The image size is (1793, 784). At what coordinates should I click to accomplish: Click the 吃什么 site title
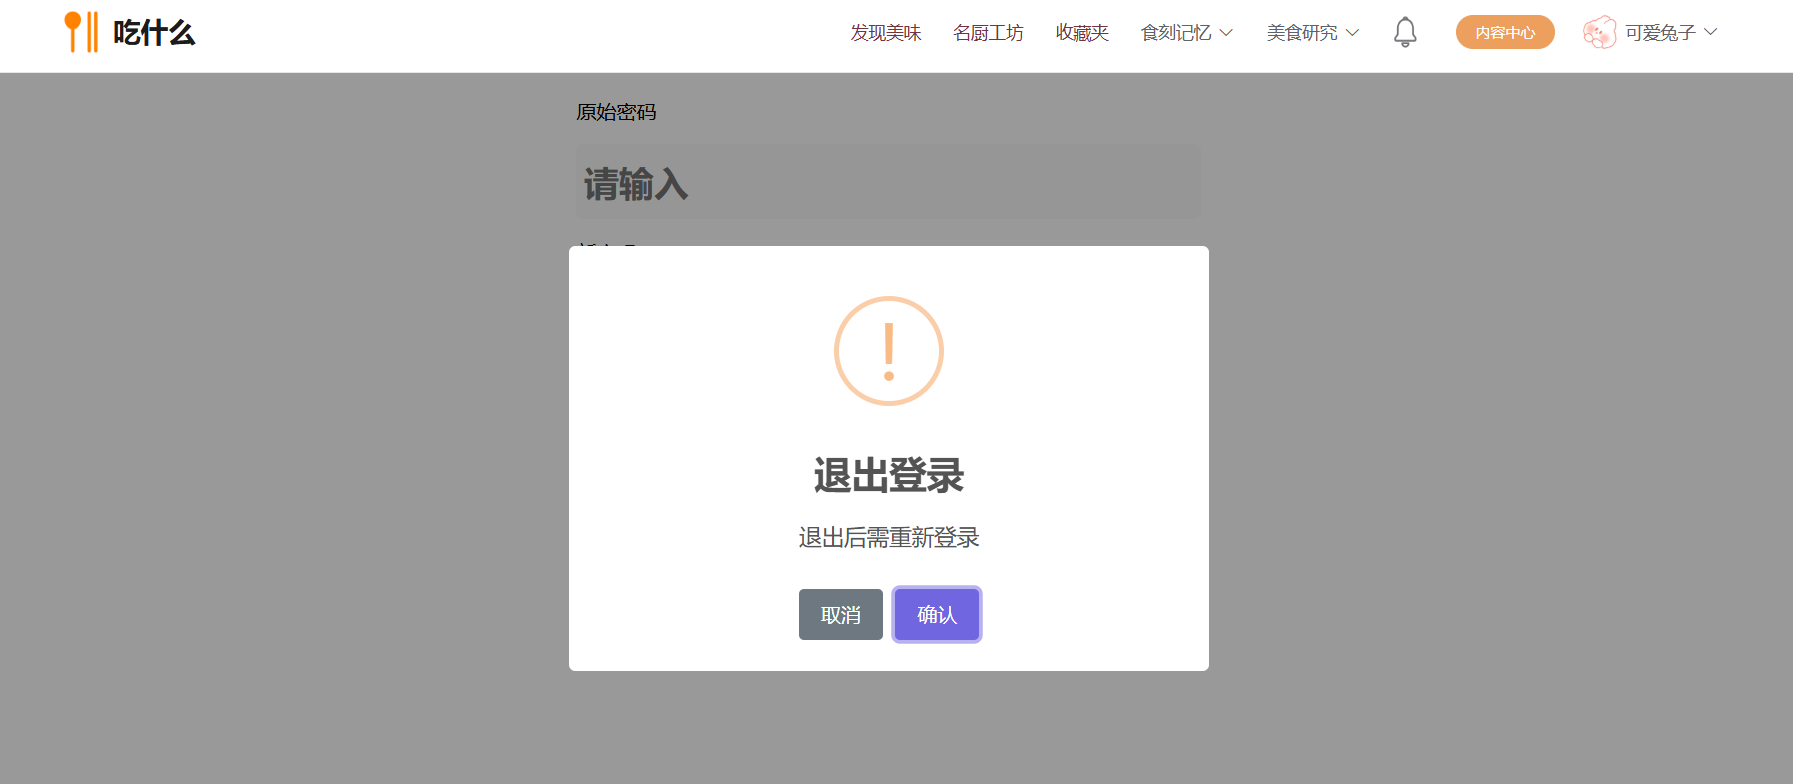coord(154,33)
